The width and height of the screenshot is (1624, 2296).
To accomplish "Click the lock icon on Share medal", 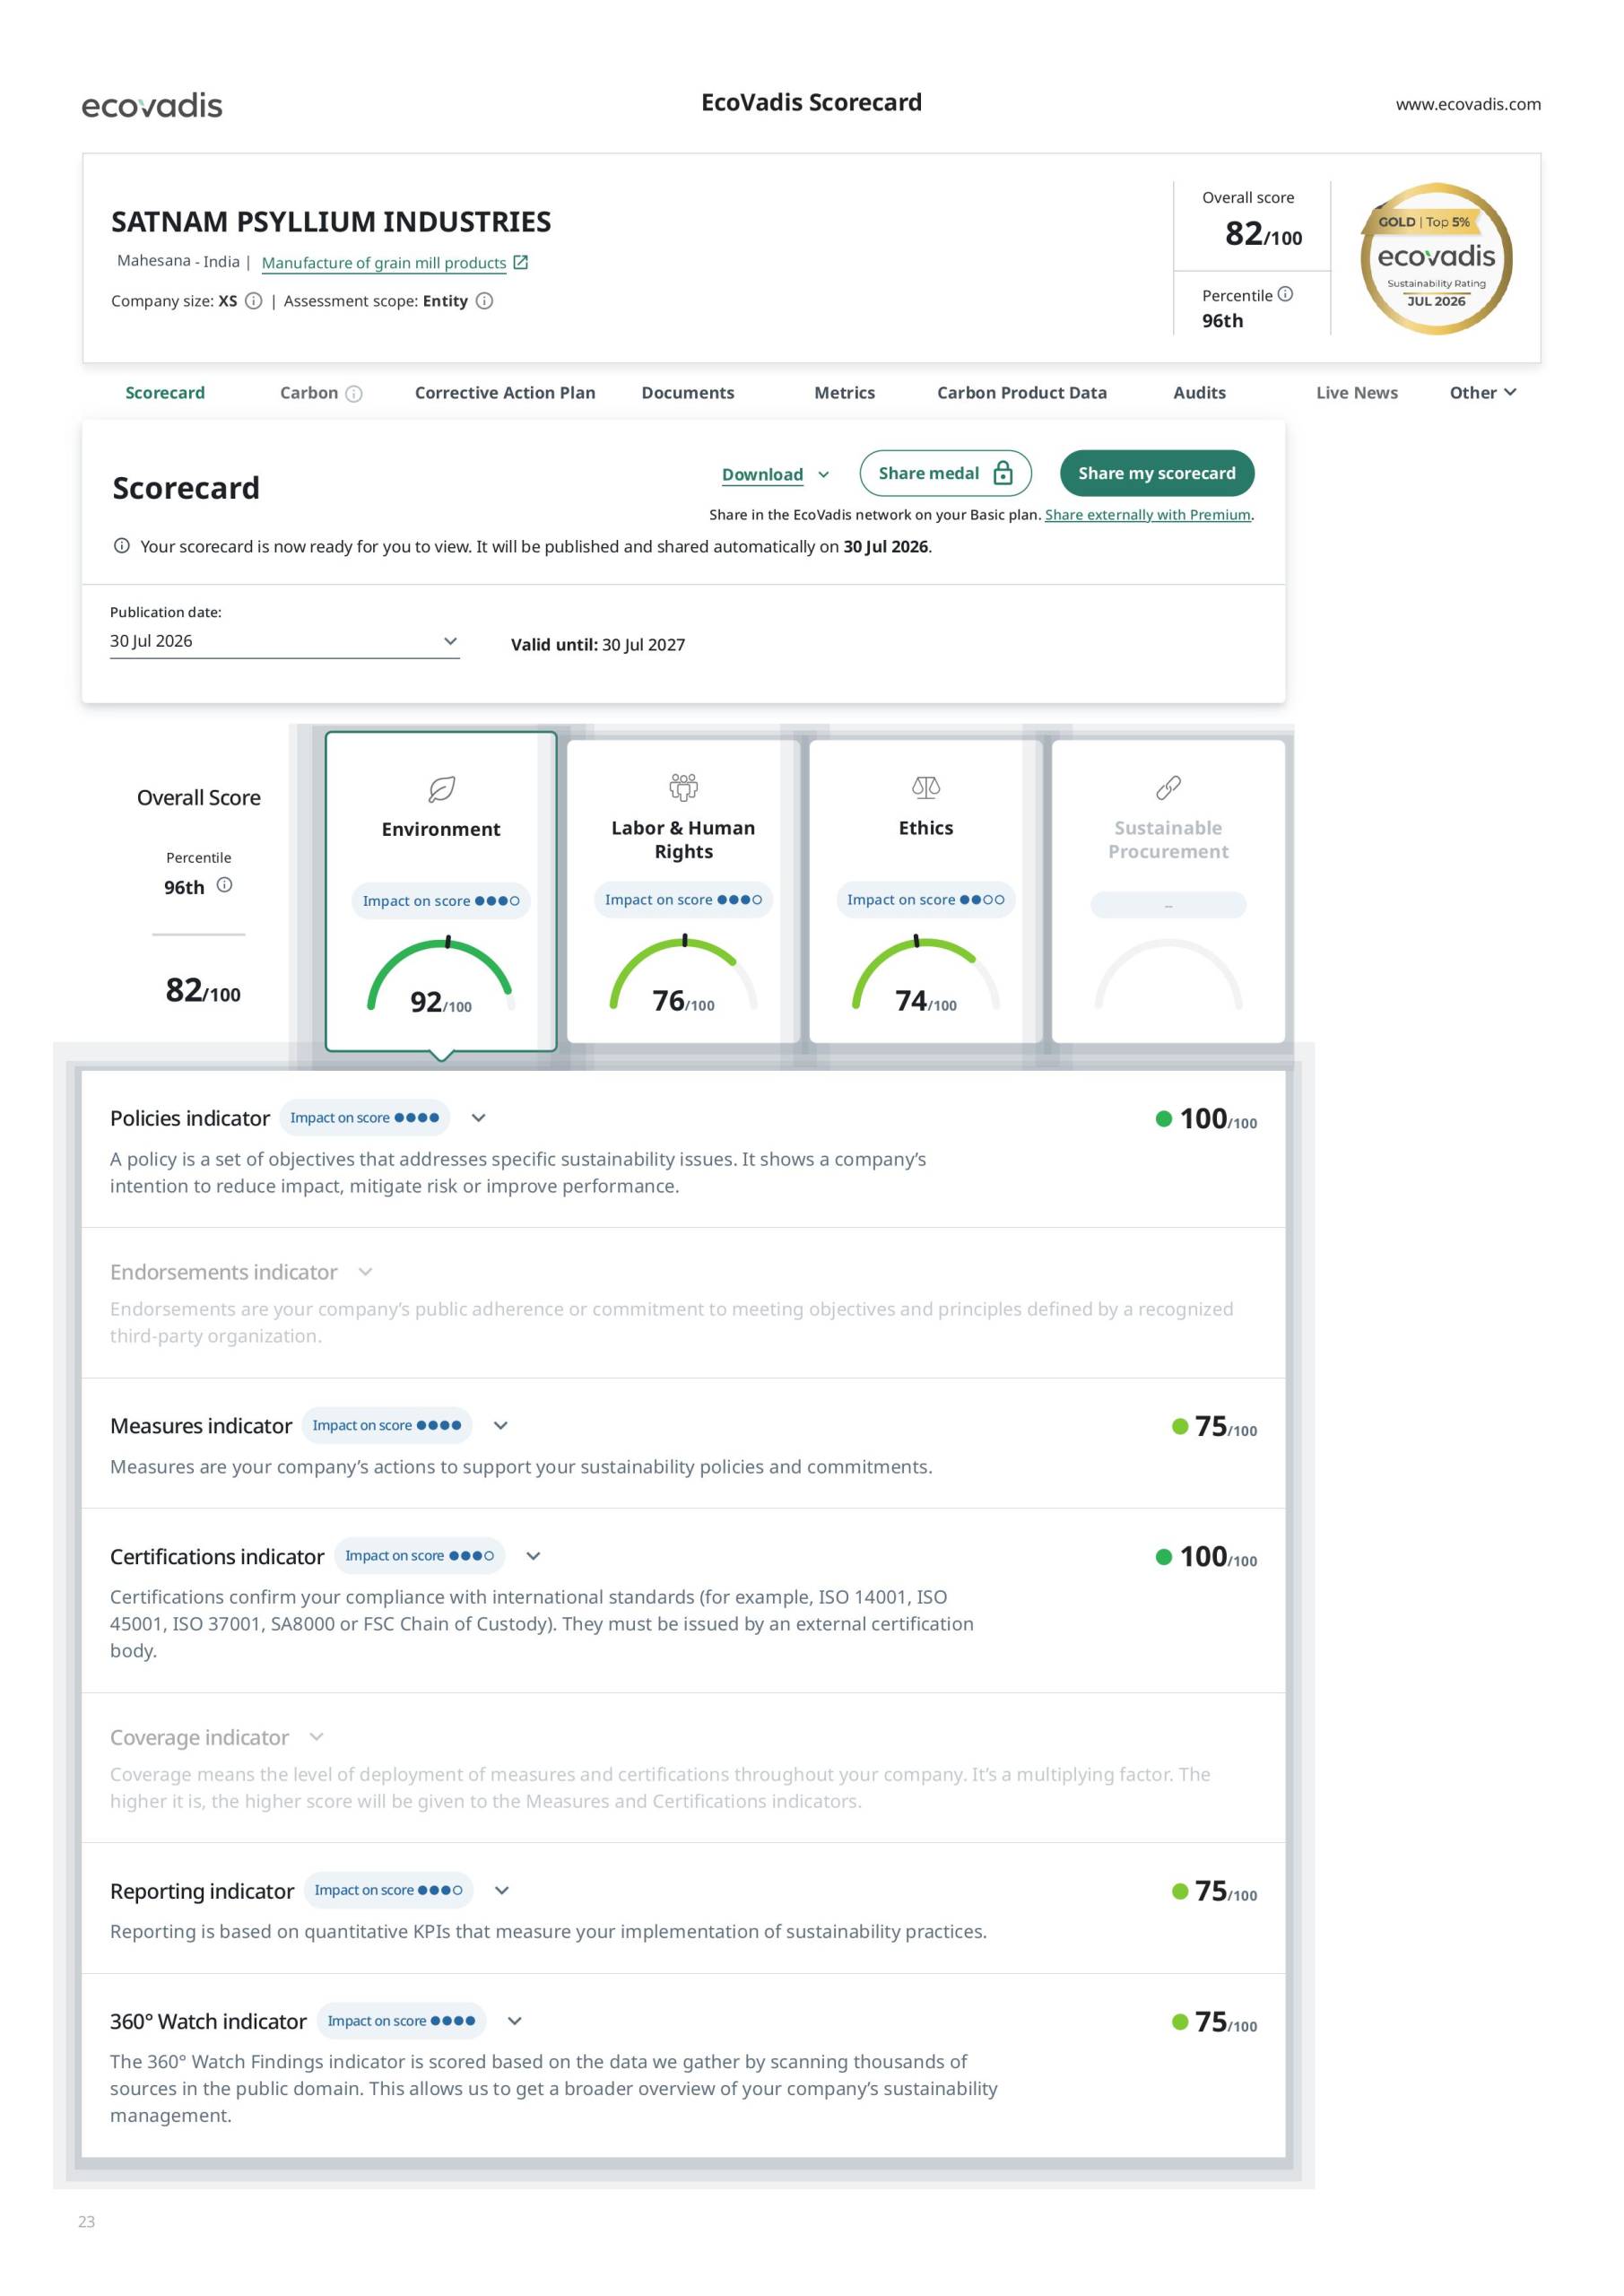I will tap(1002, 473).
